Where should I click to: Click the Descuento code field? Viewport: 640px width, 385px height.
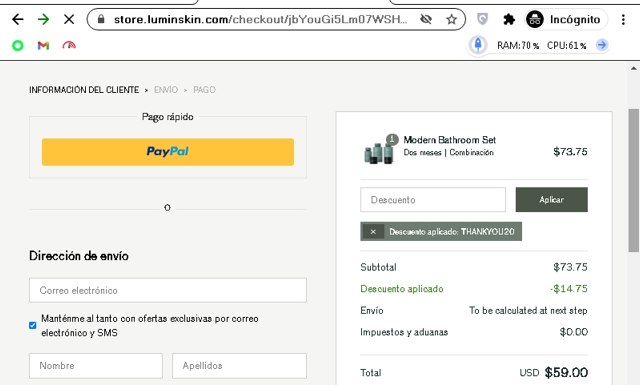pyautogui.click(x=433, y=200)
